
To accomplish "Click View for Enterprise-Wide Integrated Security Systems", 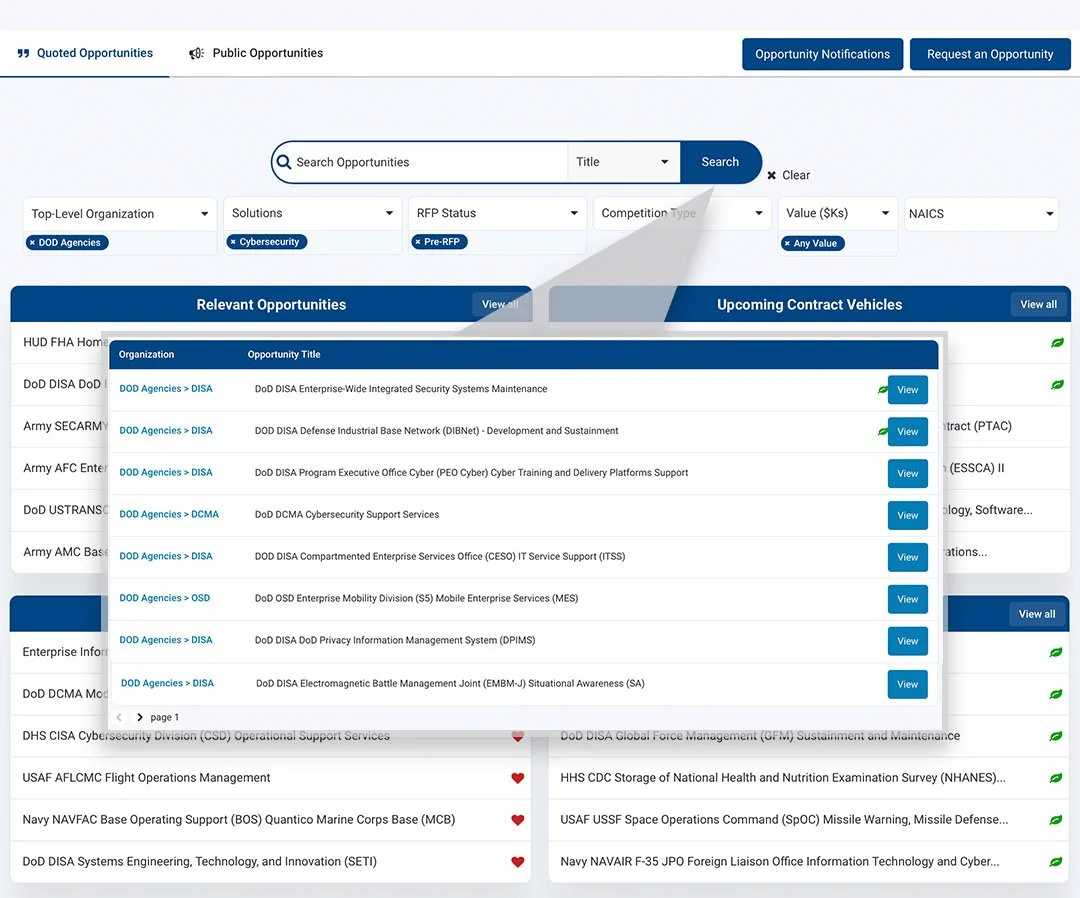I will 908,390.
